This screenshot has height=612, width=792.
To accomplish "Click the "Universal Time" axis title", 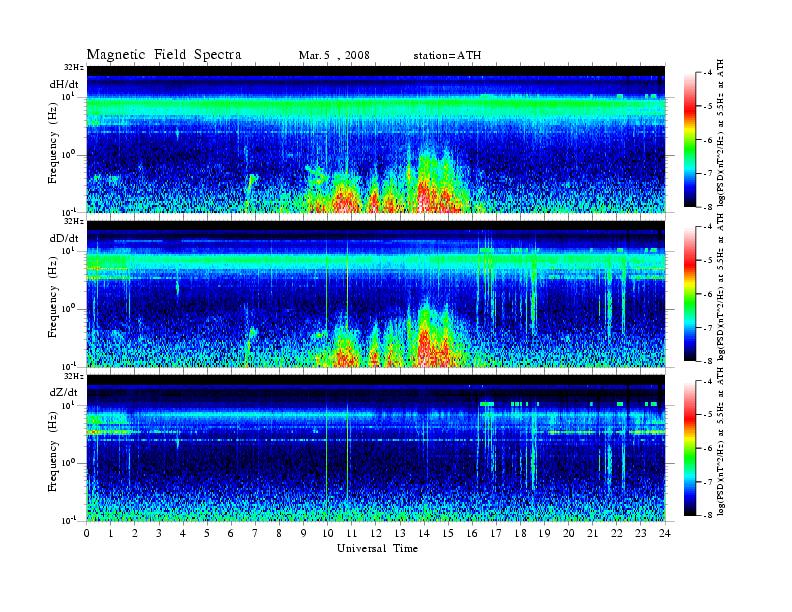I will point(377,548).
